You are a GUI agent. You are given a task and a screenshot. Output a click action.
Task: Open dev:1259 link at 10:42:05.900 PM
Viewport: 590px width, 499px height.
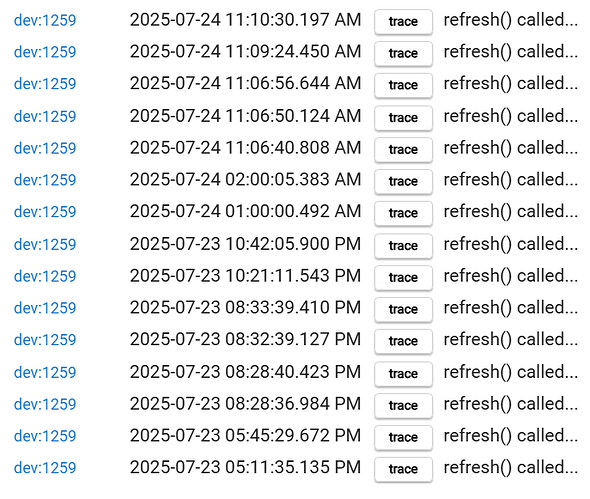click(45, 245)
